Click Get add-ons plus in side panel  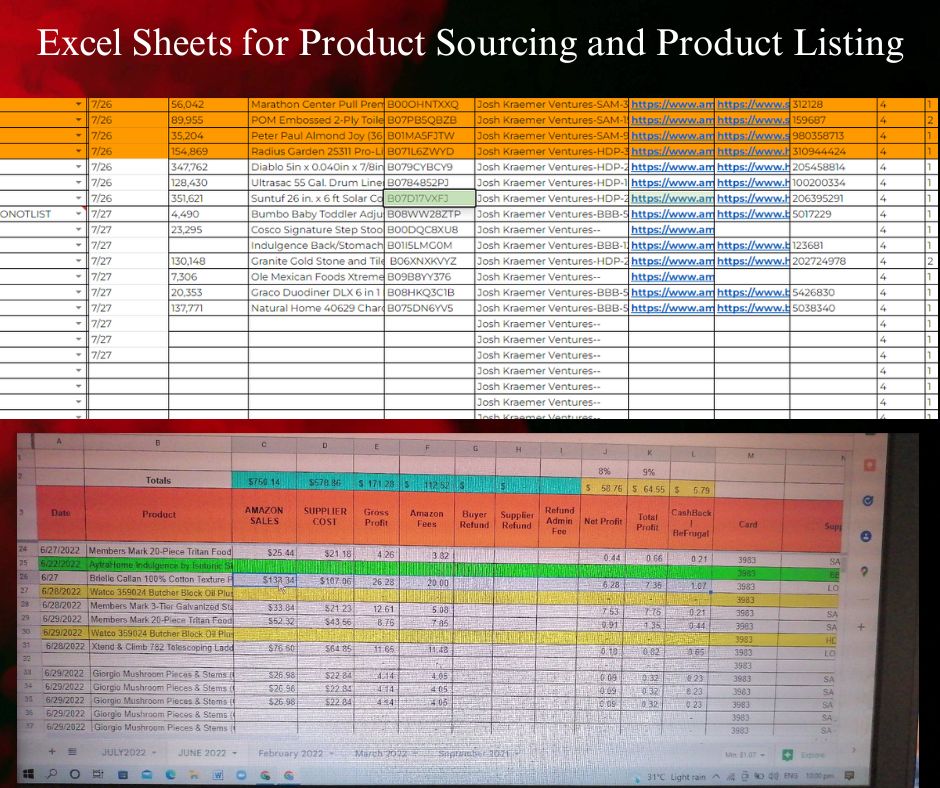coord(861,627)
